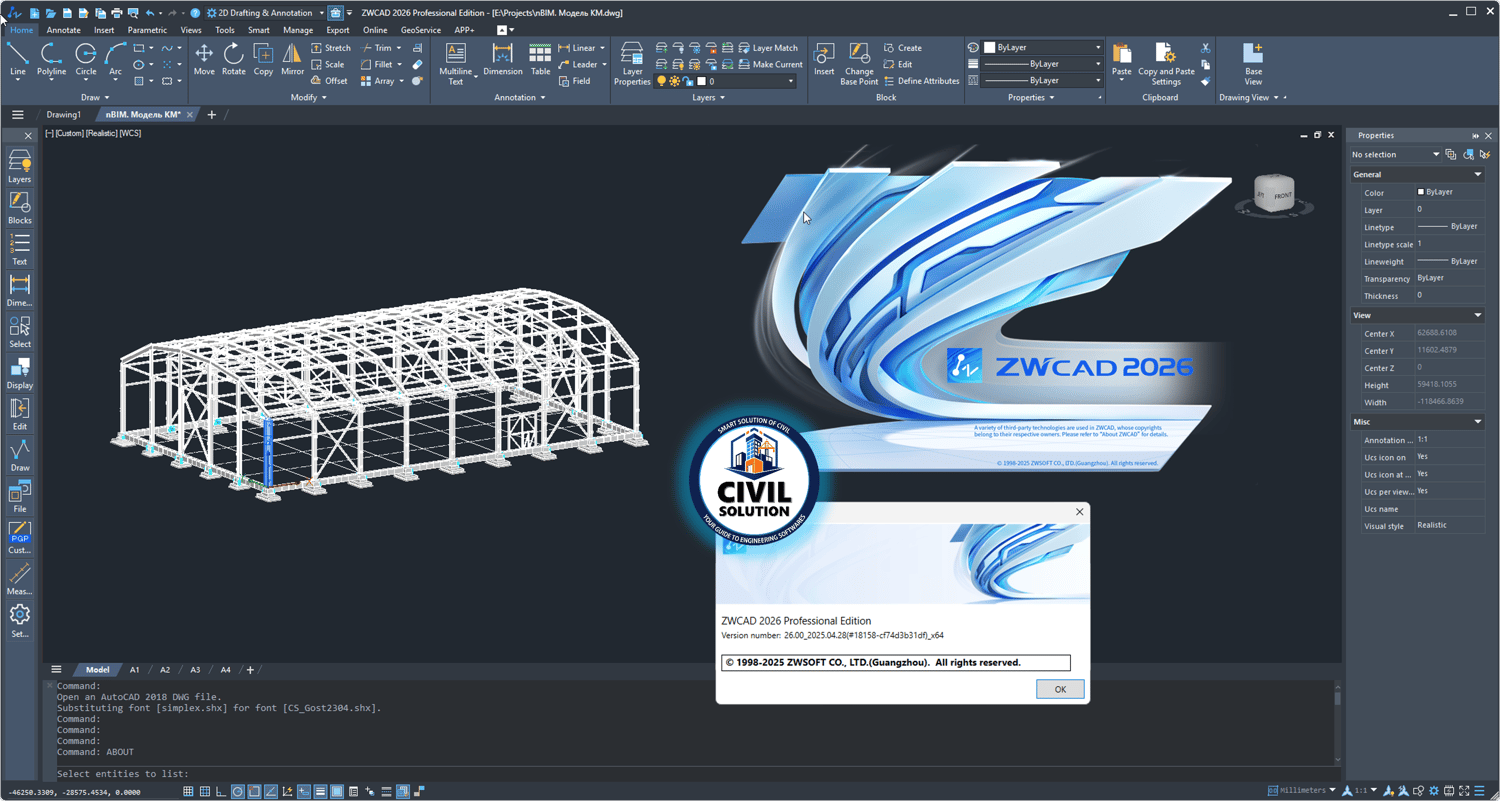
Task: Toggle snap mode in status bar
Action: [205, 792]
